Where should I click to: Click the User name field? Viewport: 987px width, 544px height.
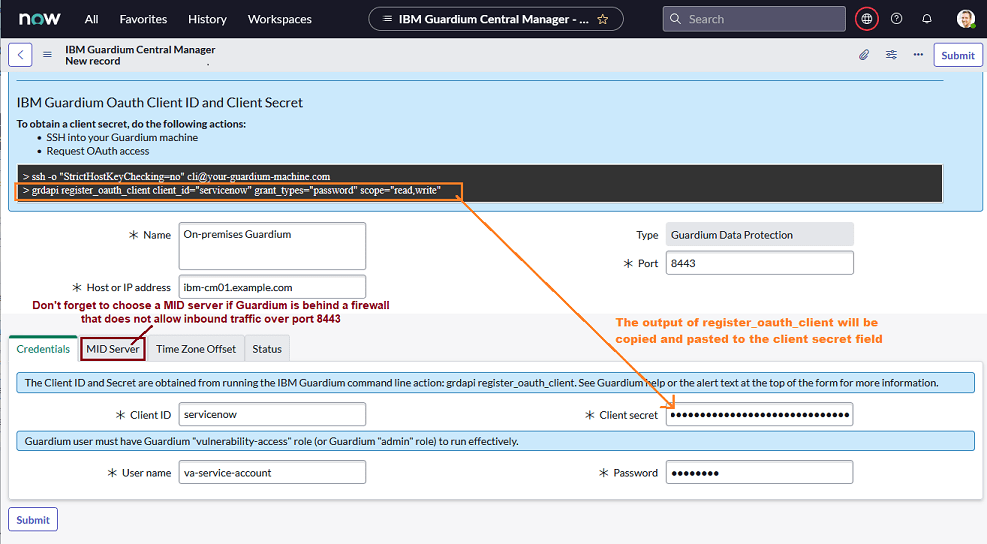click(272, 472)
